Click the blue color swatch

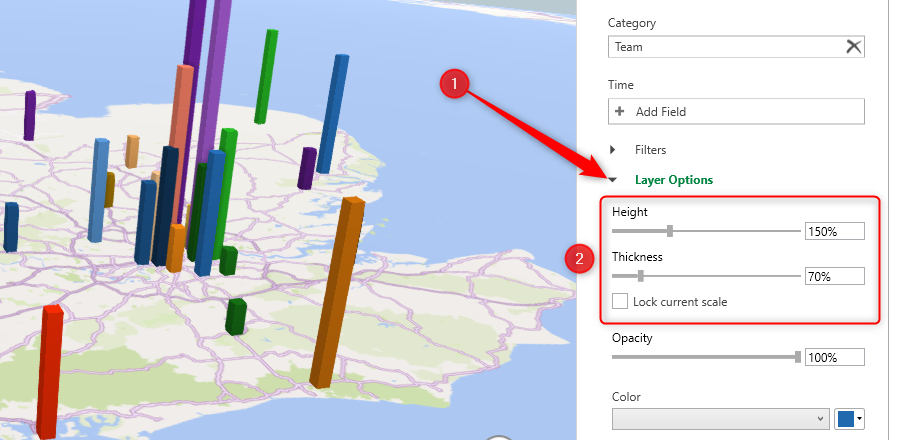pos(844,418)
